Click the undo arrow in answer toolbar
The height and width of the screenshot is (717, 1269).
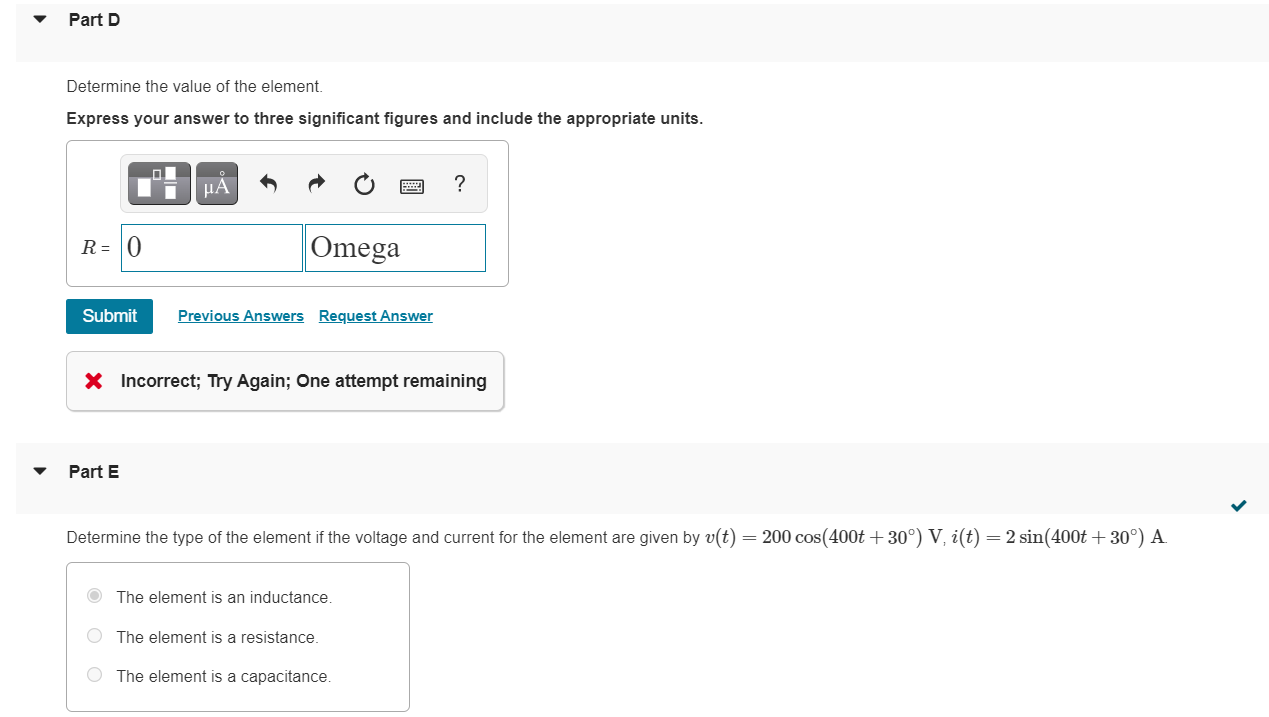(x=268, y=183)
